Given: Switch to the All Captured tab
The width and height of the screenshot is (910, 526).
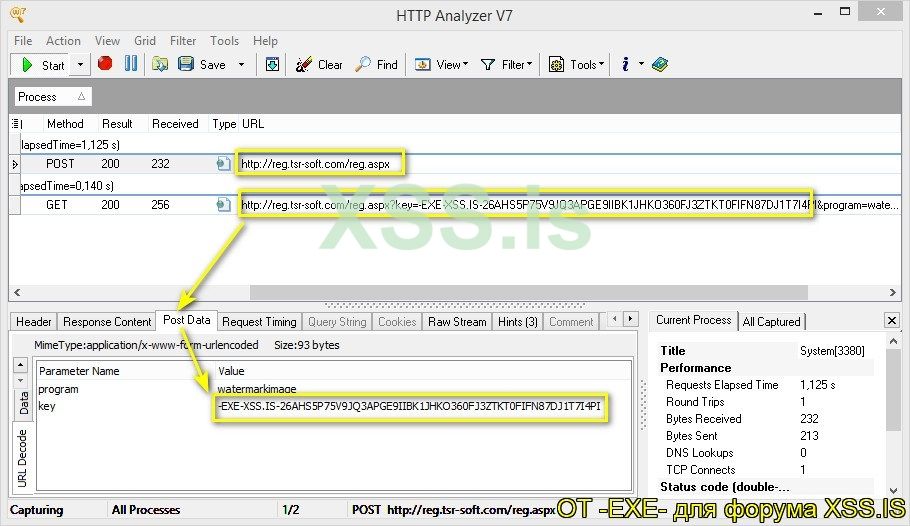Looking at the screenshot, I should point(771,322).
